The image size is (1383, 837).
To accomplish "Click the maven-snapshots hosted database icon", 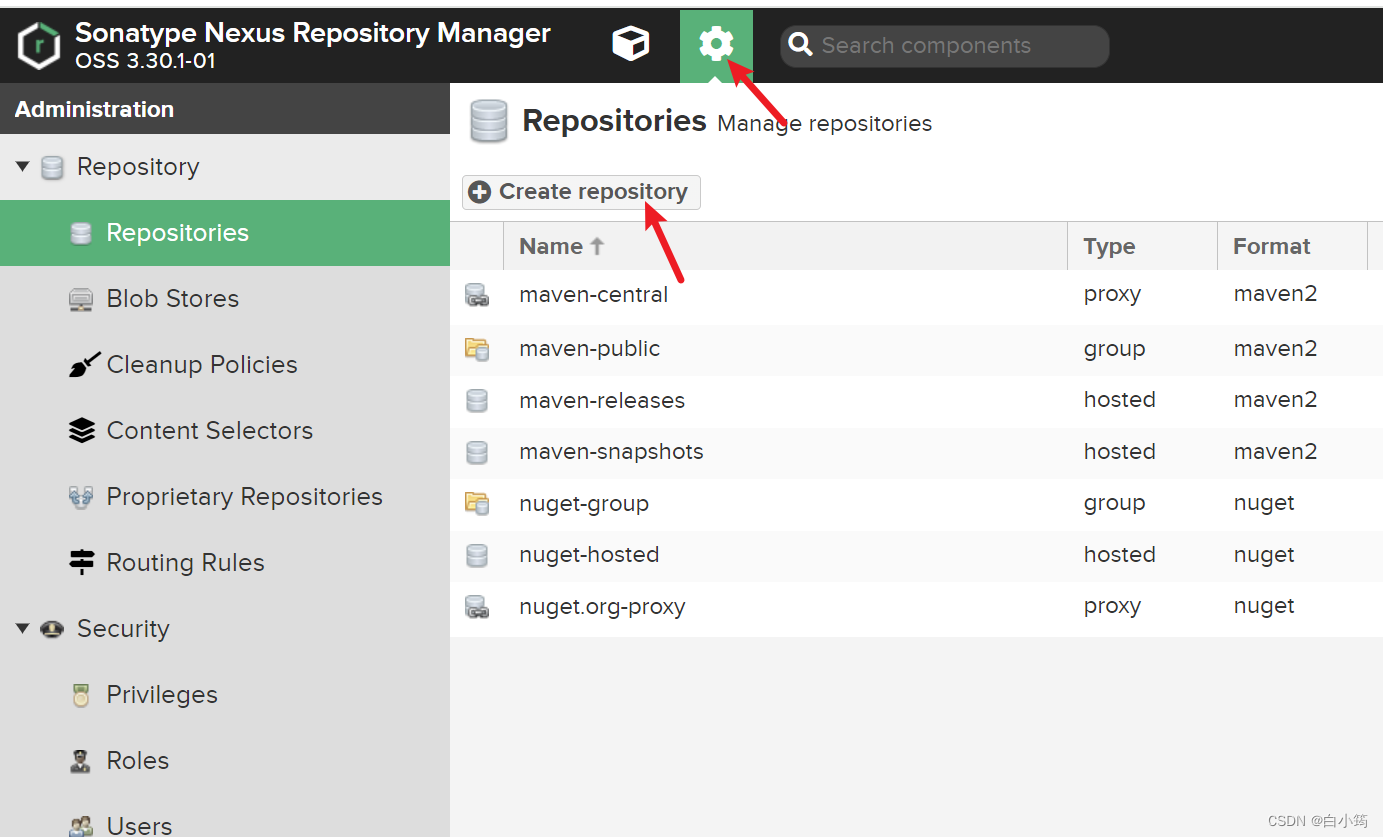I will pyautogui.click(x=477, y=452).
